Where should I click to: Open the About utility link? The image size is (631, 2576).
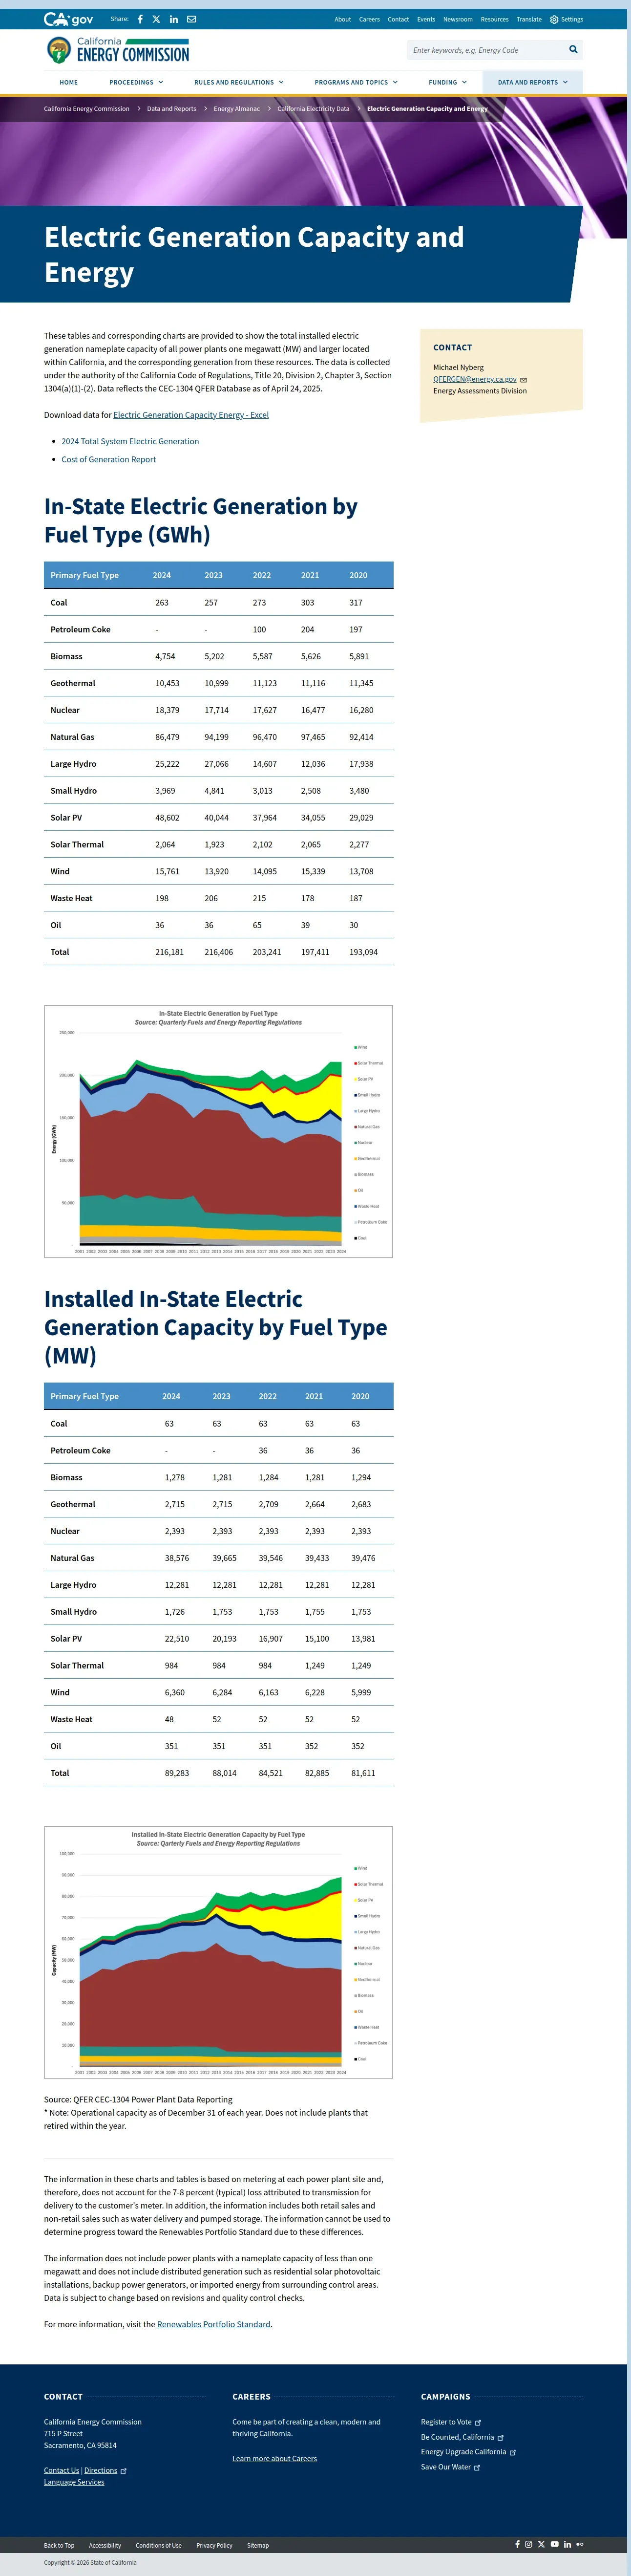pos(343,19)
